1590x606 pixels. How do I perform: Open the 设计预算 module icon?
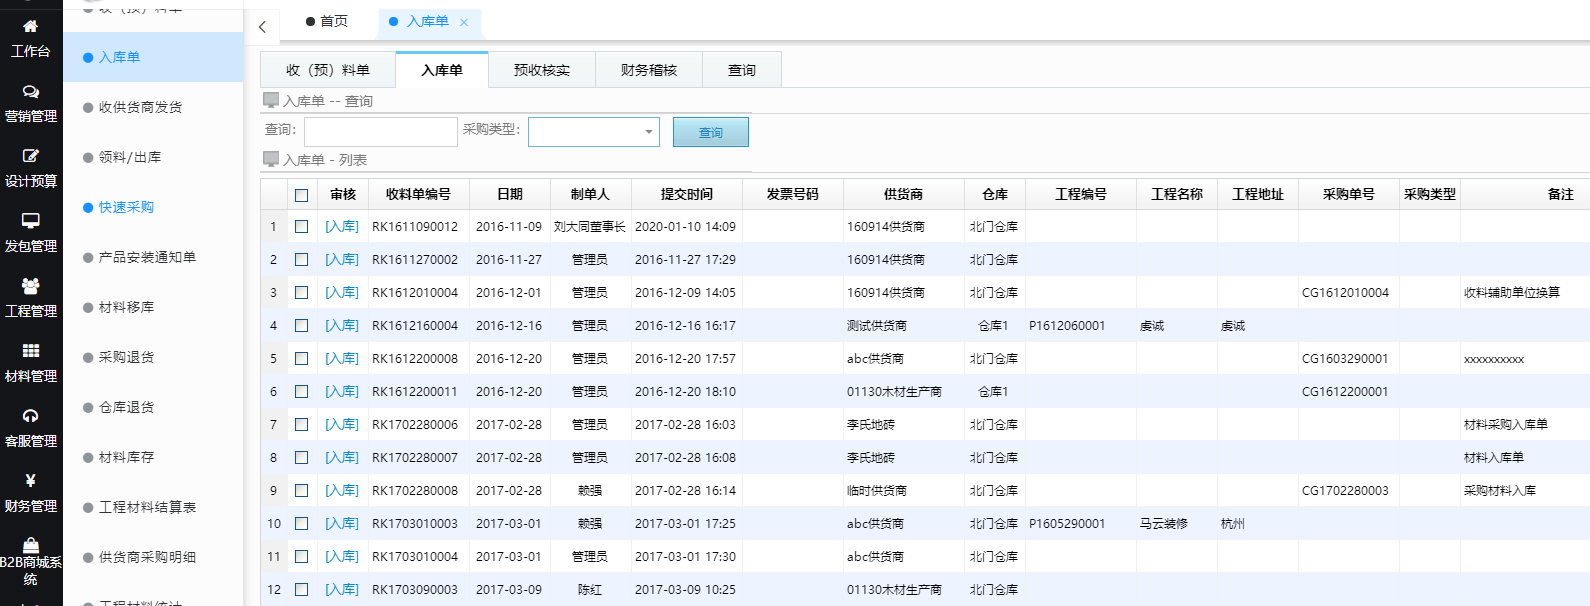point(30,157)
